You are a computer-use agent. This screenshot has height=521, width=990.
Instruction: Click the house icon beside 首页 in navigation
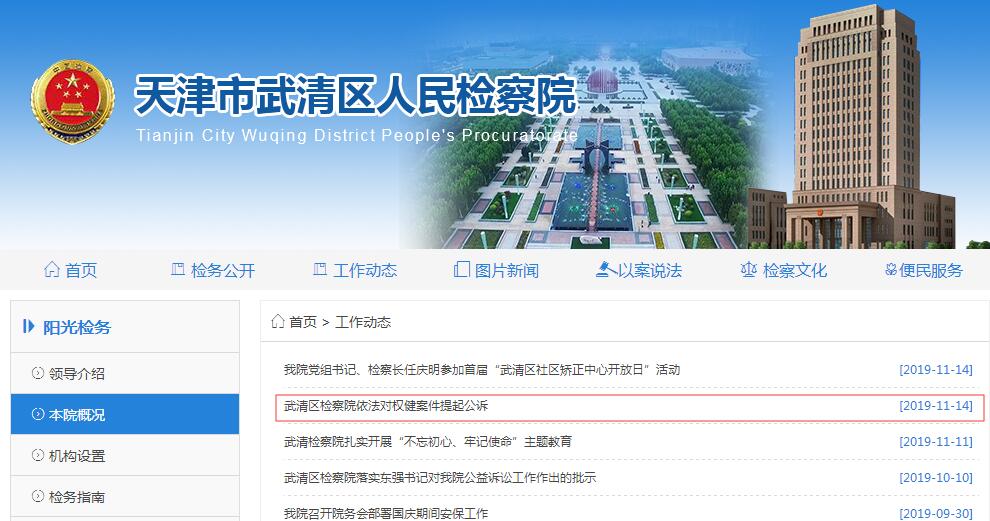pyautogui.click(x=52, y=270)
